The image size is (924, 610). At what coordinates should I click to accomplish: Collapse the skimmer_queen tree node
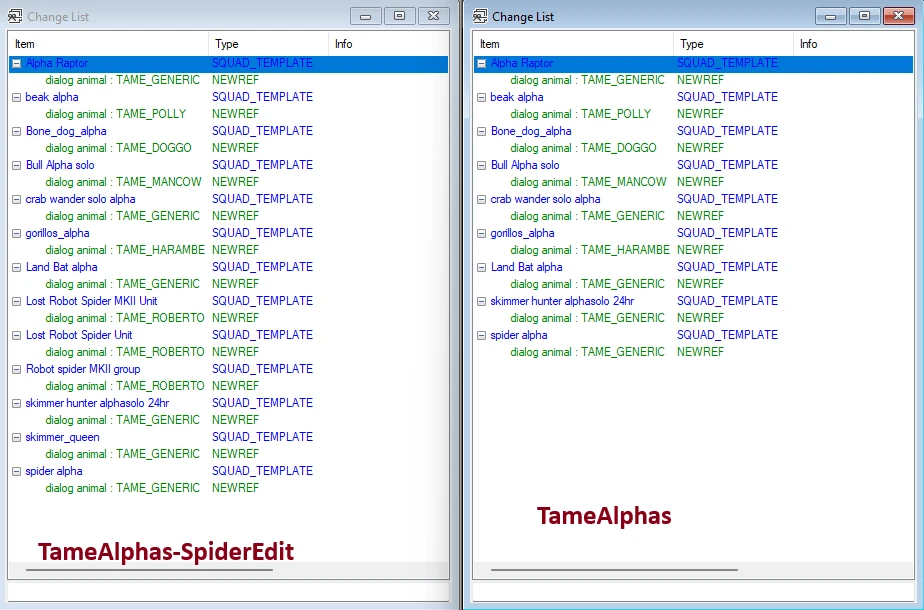[x=16, y=437]
